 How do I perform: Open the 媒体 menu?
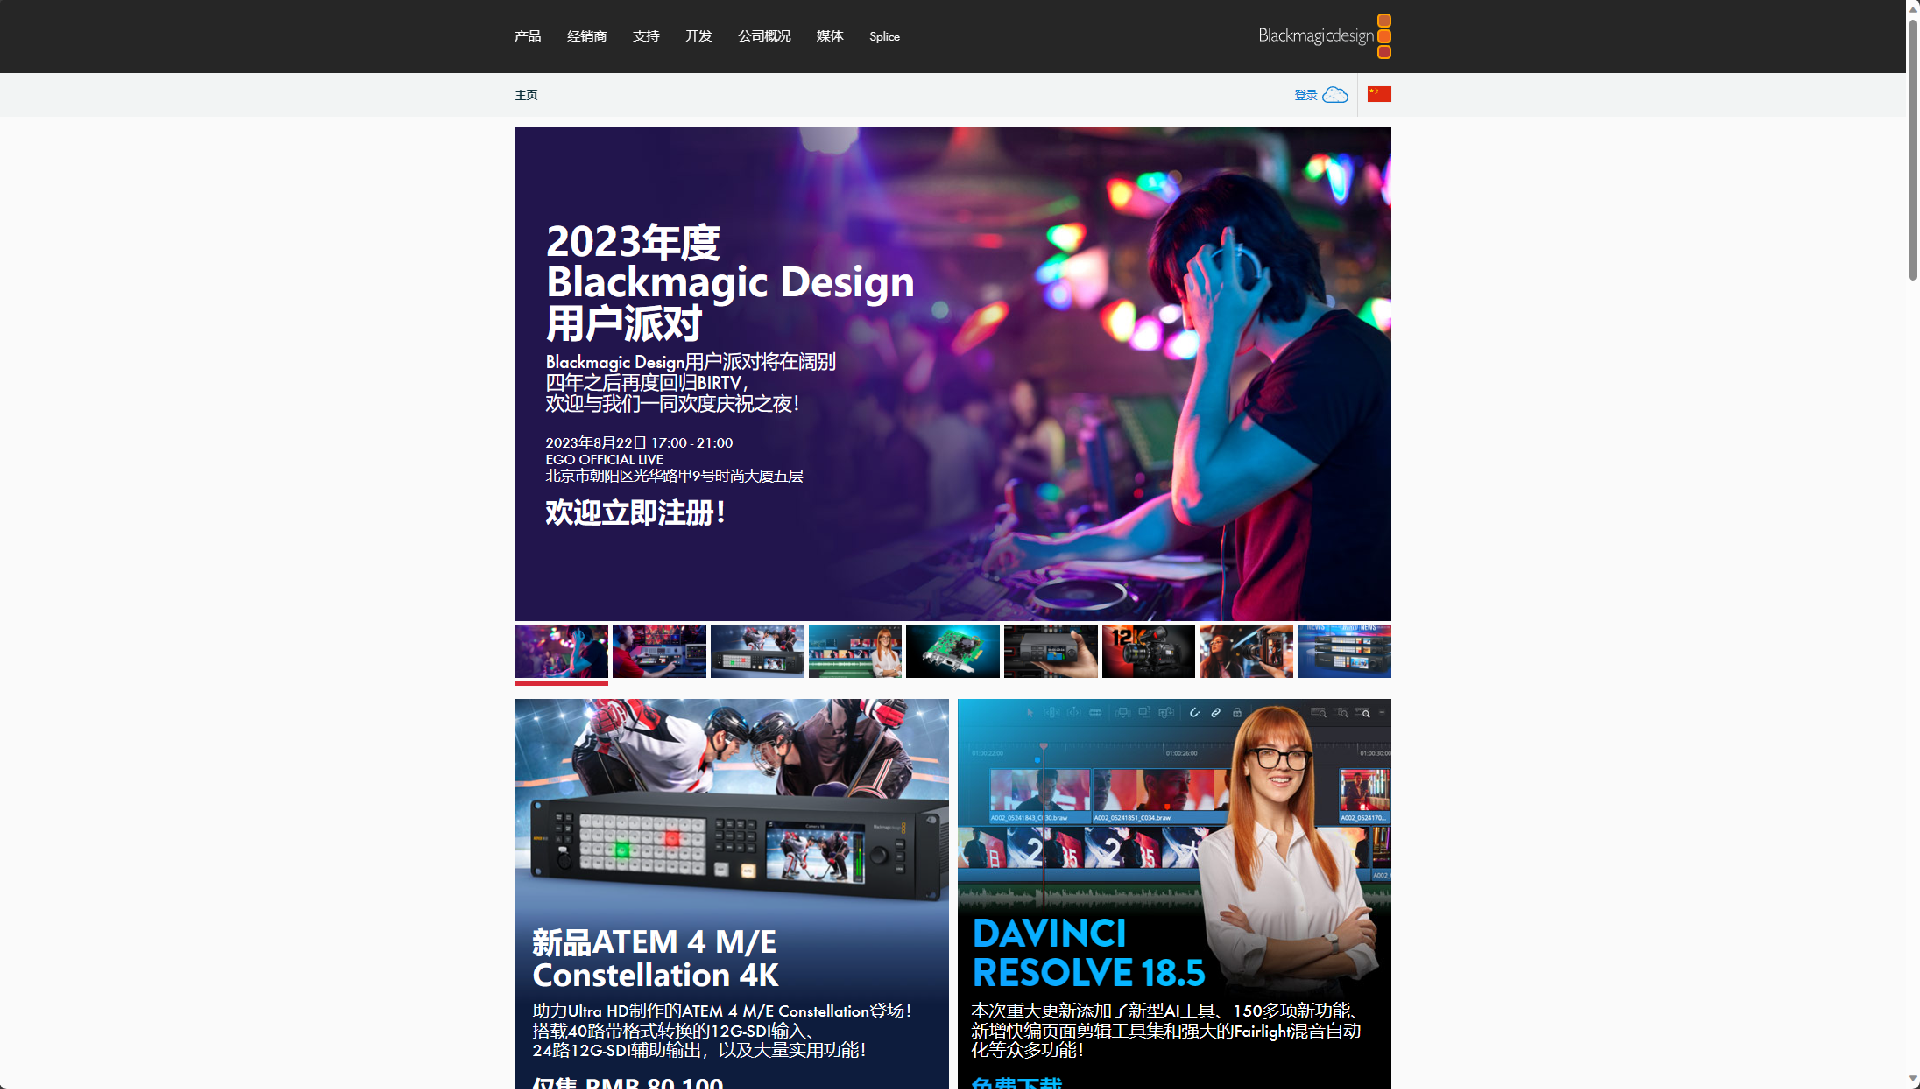tap(829, 36)
